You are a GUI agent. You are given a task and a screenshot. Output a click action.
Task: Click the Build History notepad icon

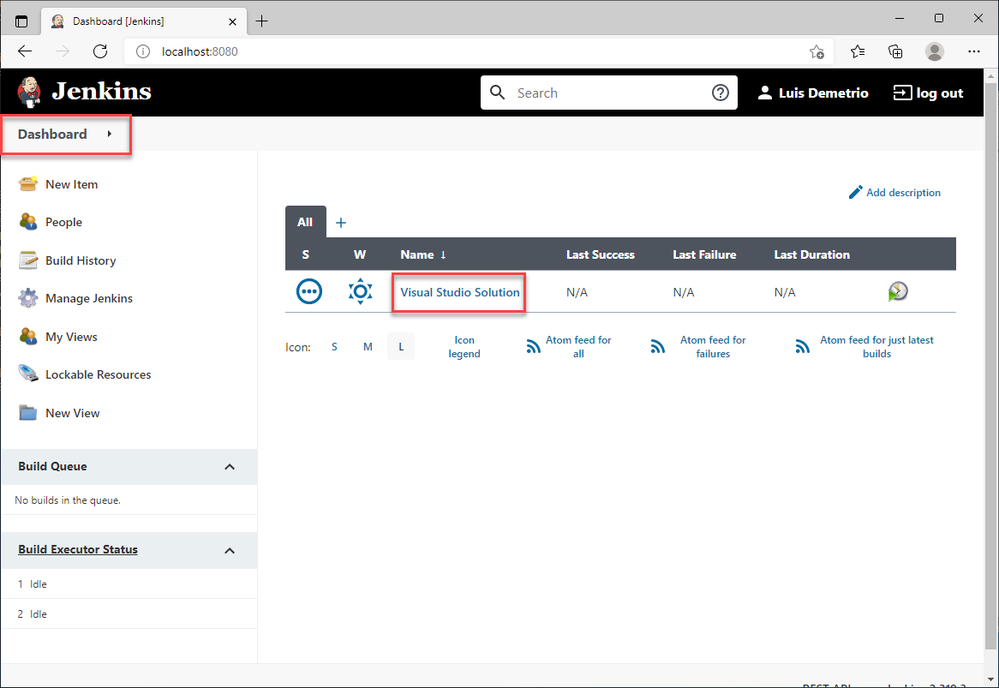pyautogui.click(x=28, y=261)
